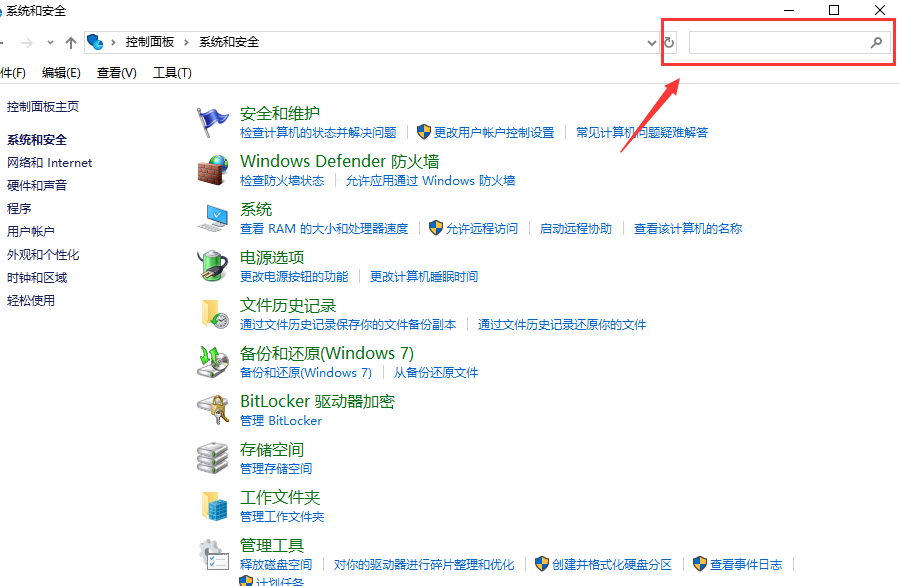Open 时钟和区域 category

coord(37,278)
